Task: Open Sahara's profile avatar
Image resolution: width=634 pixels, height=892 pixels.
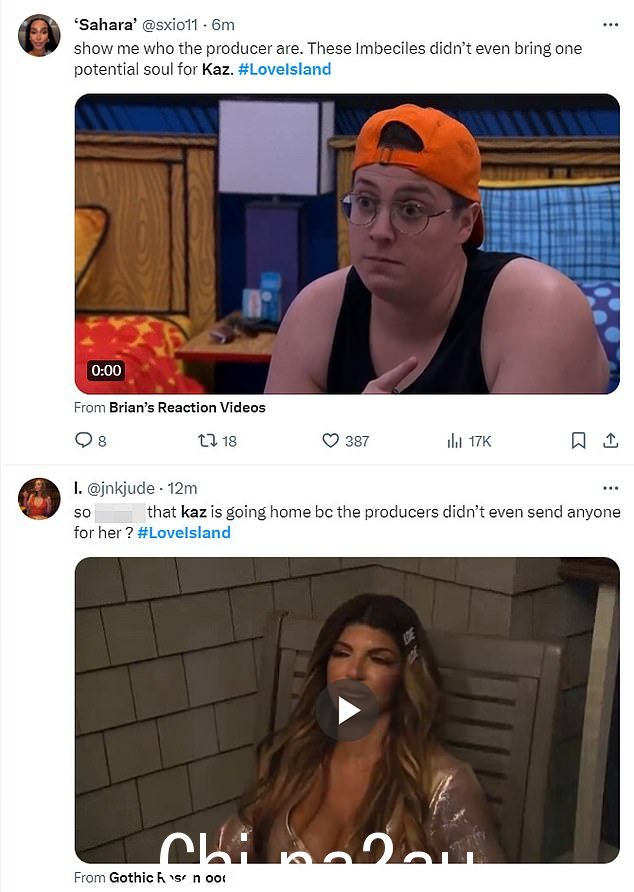Action: [x=39, y=35]
